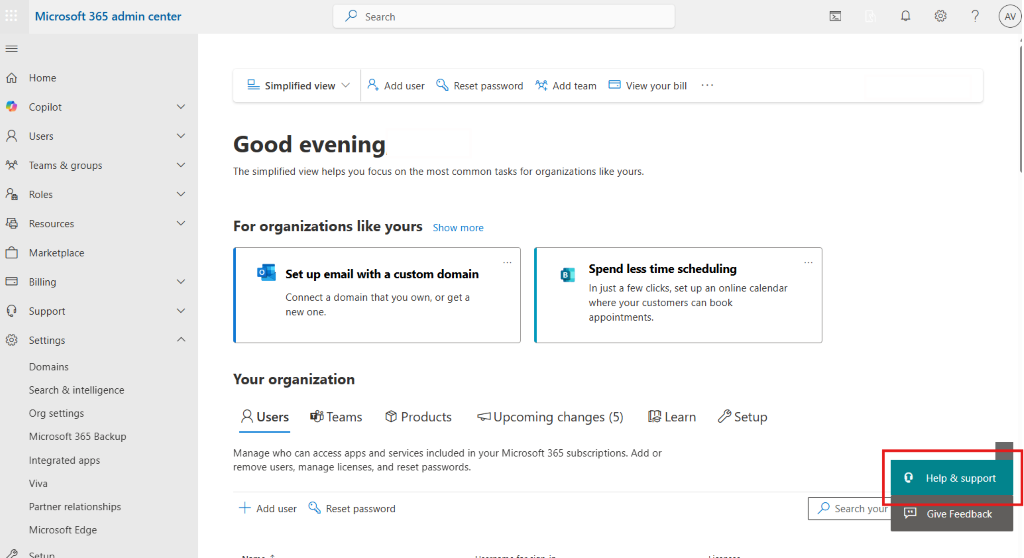Open the app launcher waffle icon
The width and height of the screenshot is (1024, 558).
tap(11, 16)
